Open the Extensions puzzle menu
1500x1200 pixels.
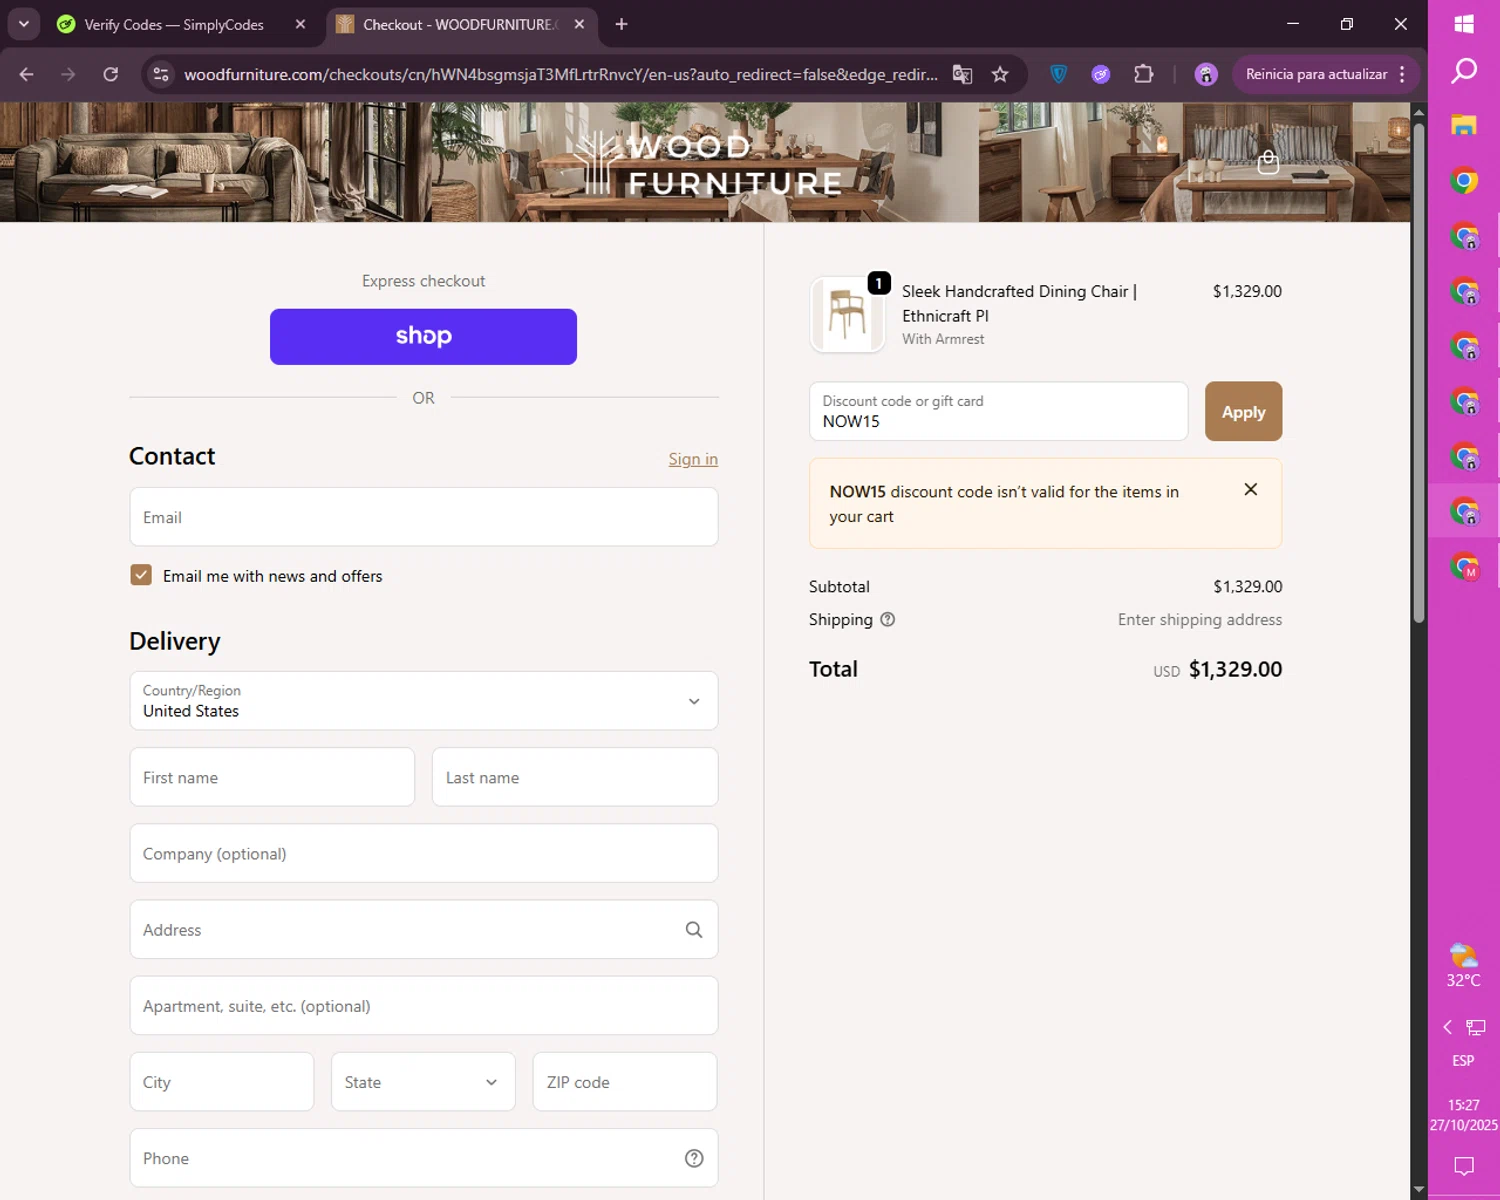1143,74
